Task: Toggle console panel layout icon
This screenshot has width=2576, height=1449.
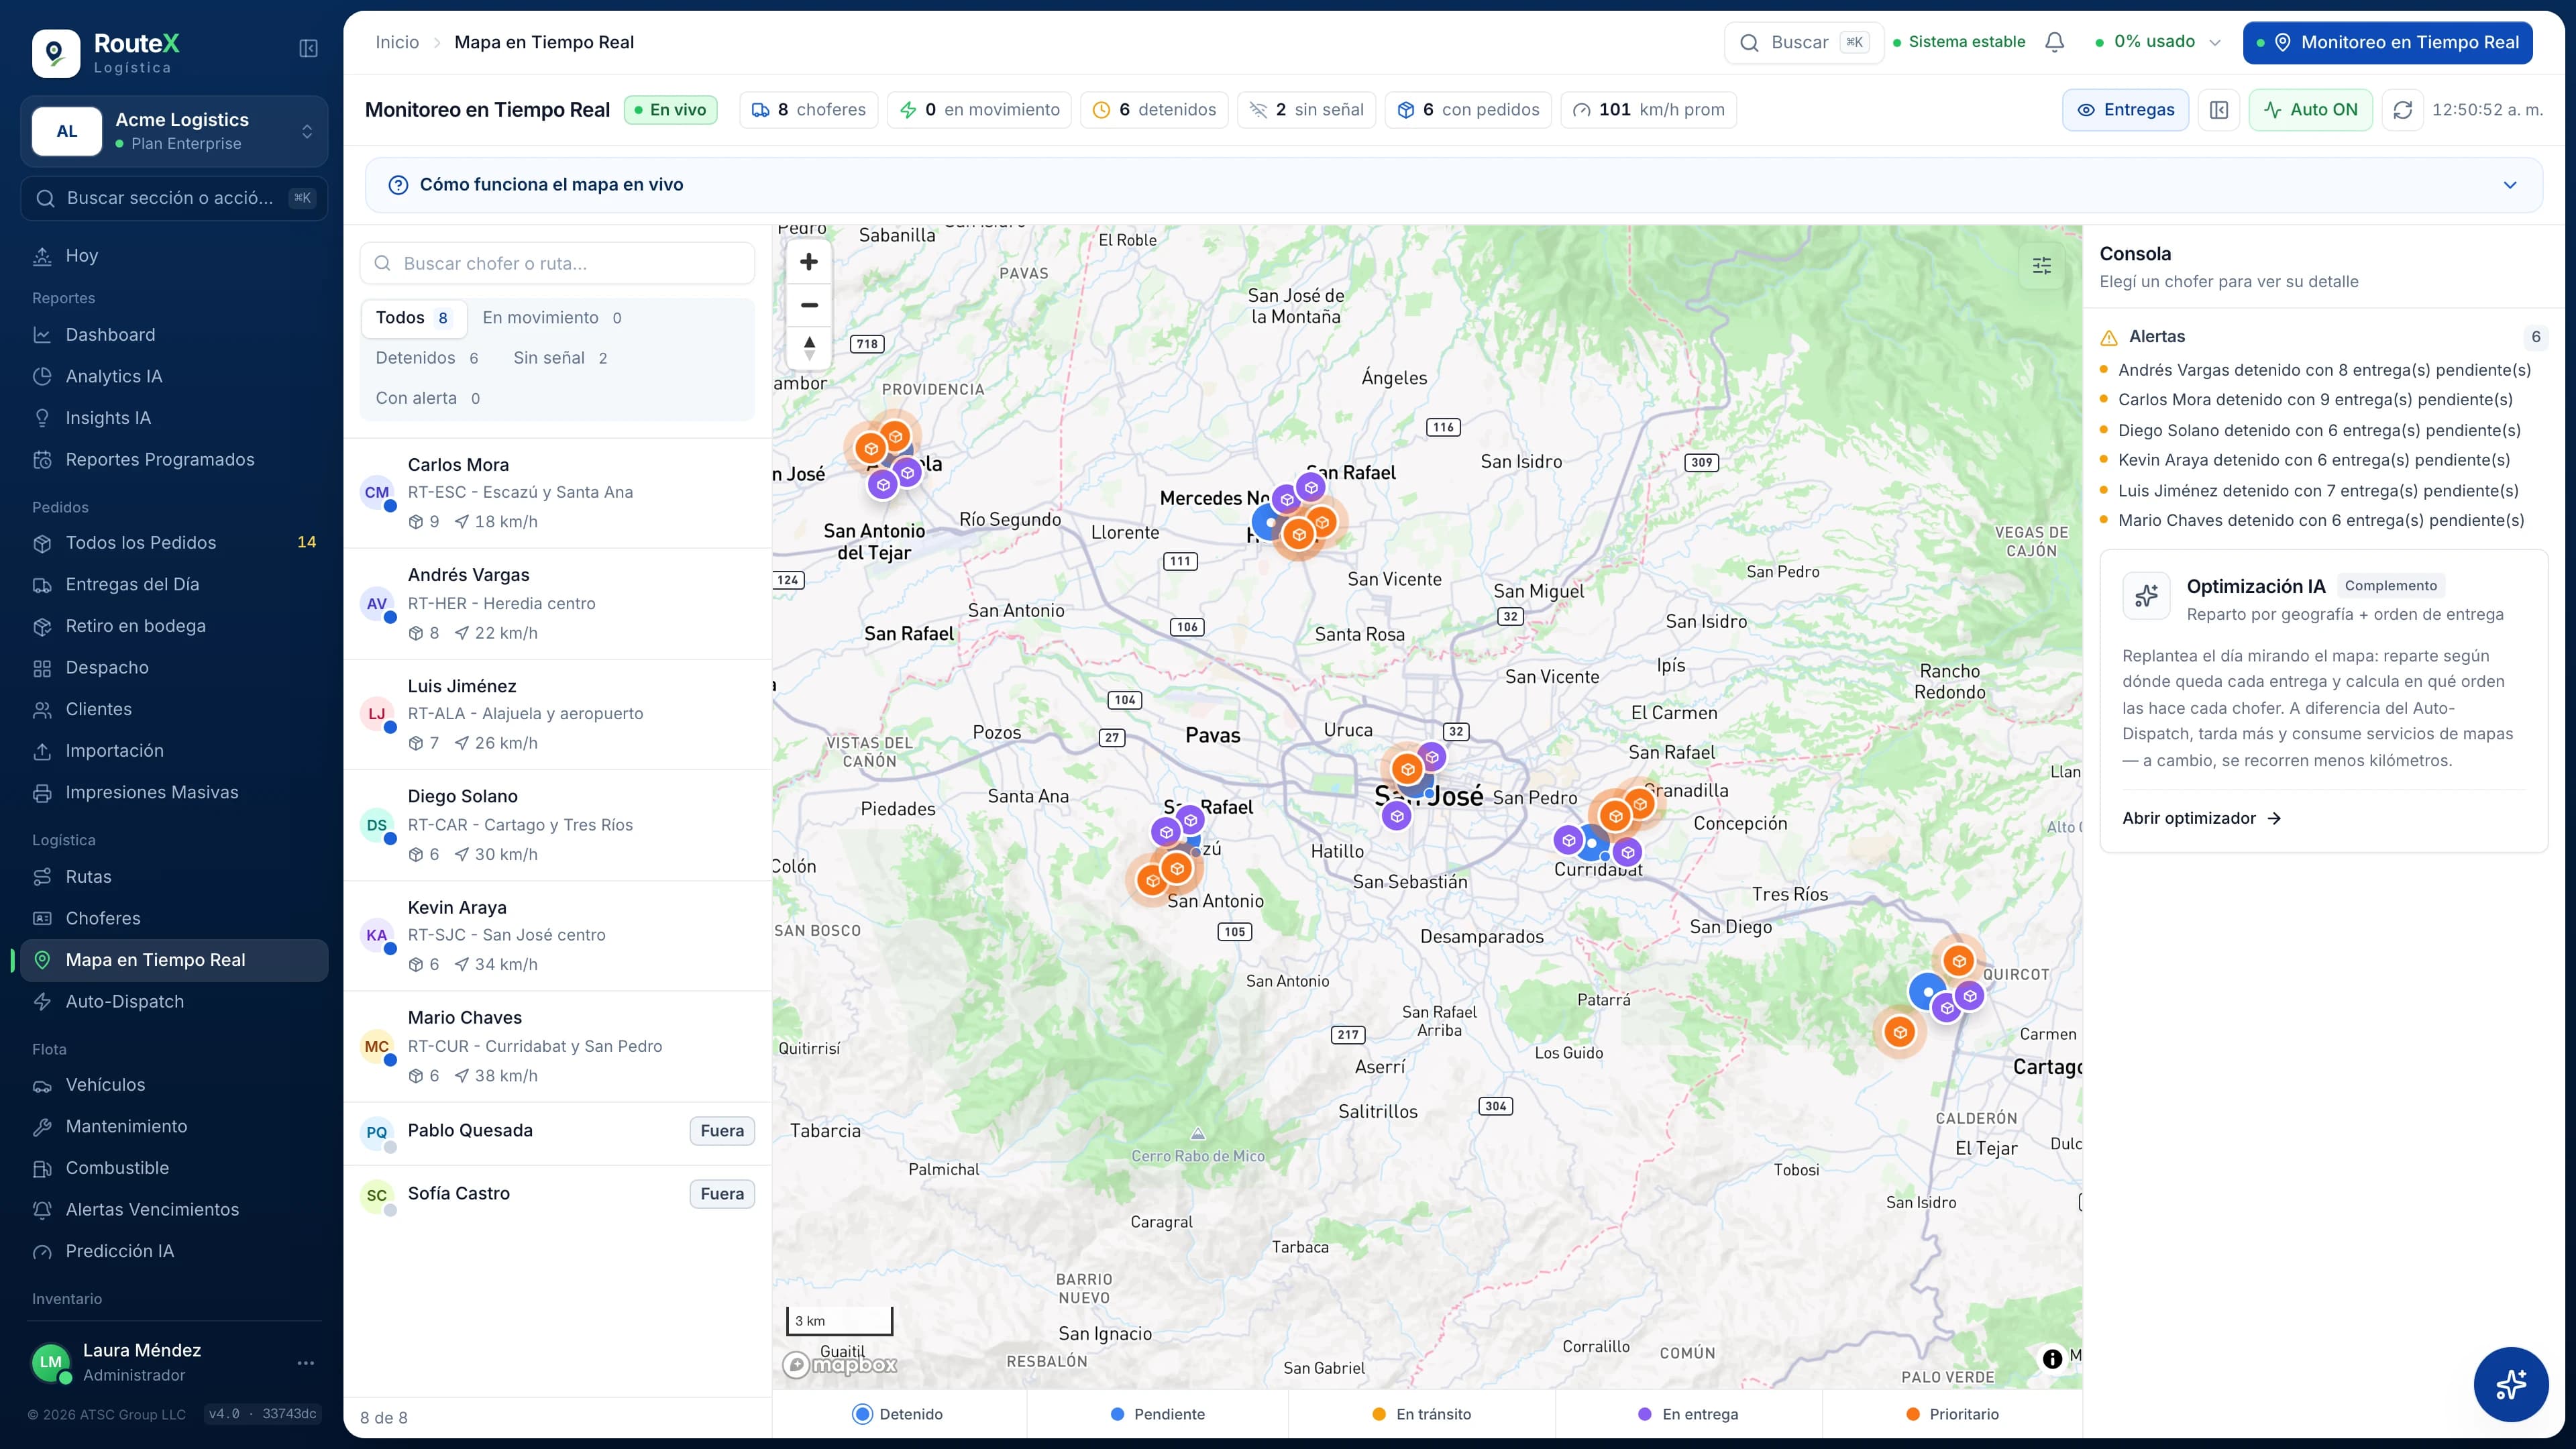Action: click(x=2218, y=110)
